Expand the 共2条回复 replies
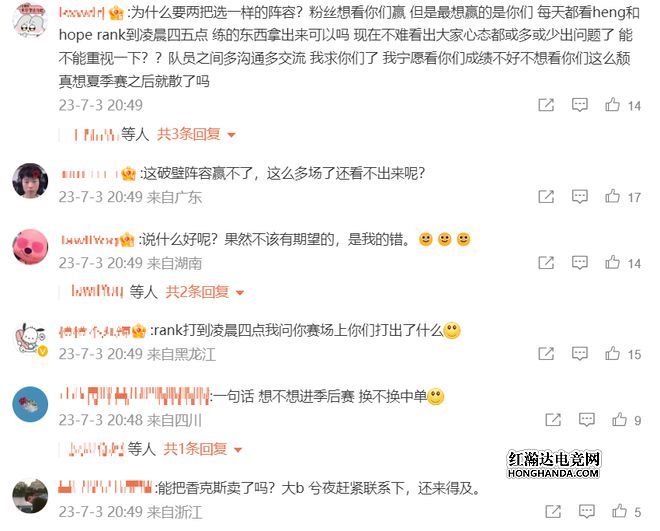Screen dimensions: 660x531 click(205, 292)
